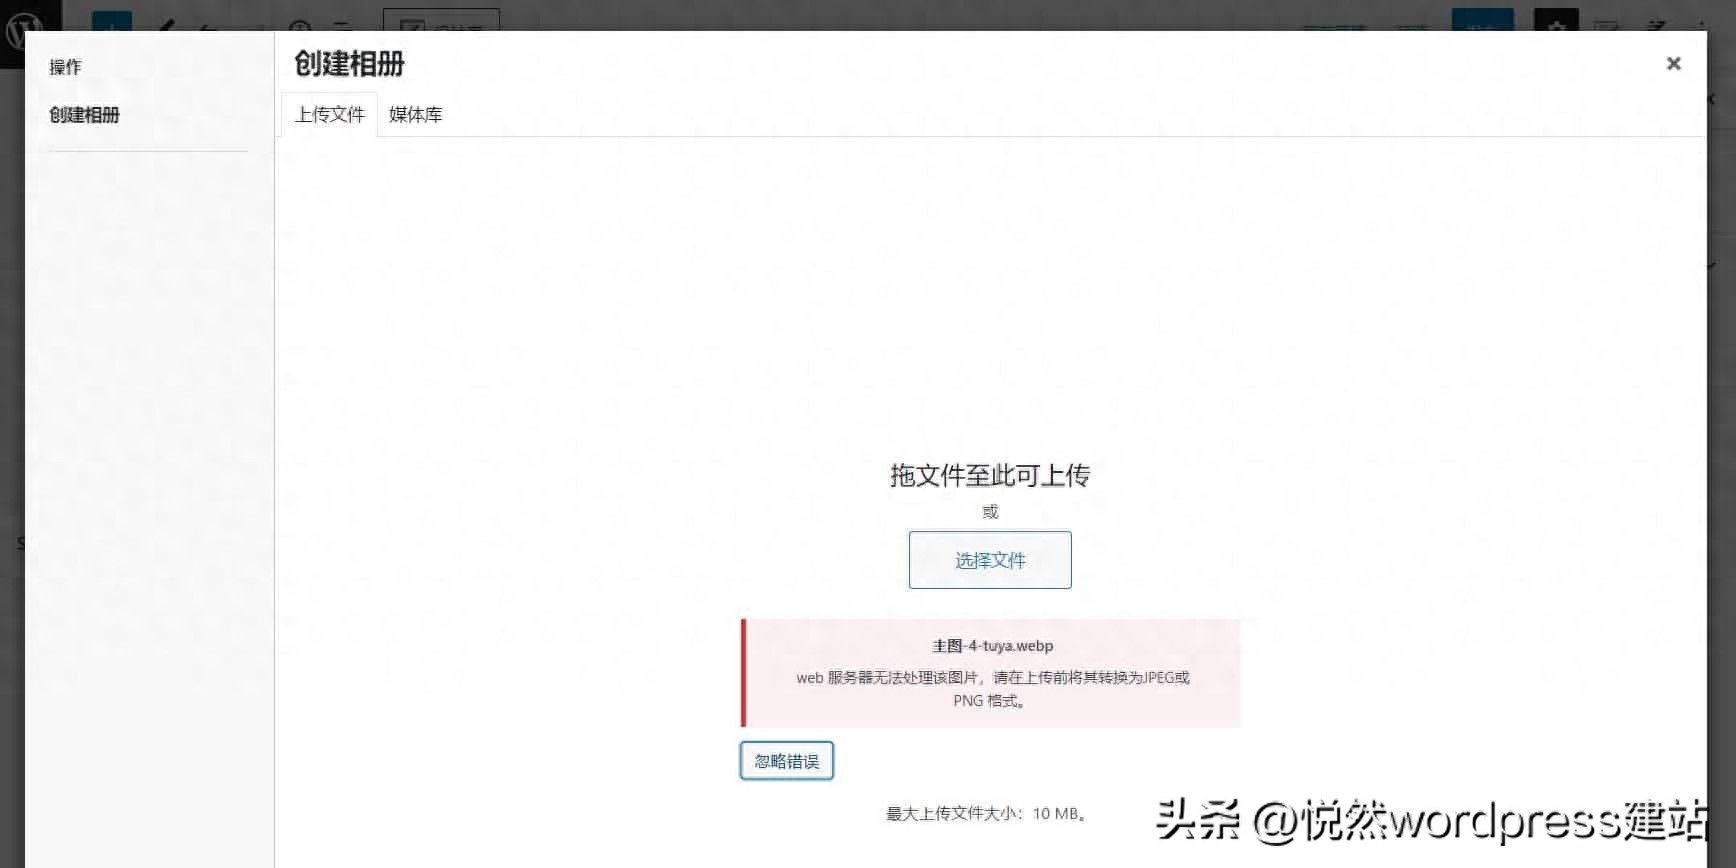Close the 创建相册 media dialog

point(1673,64)
